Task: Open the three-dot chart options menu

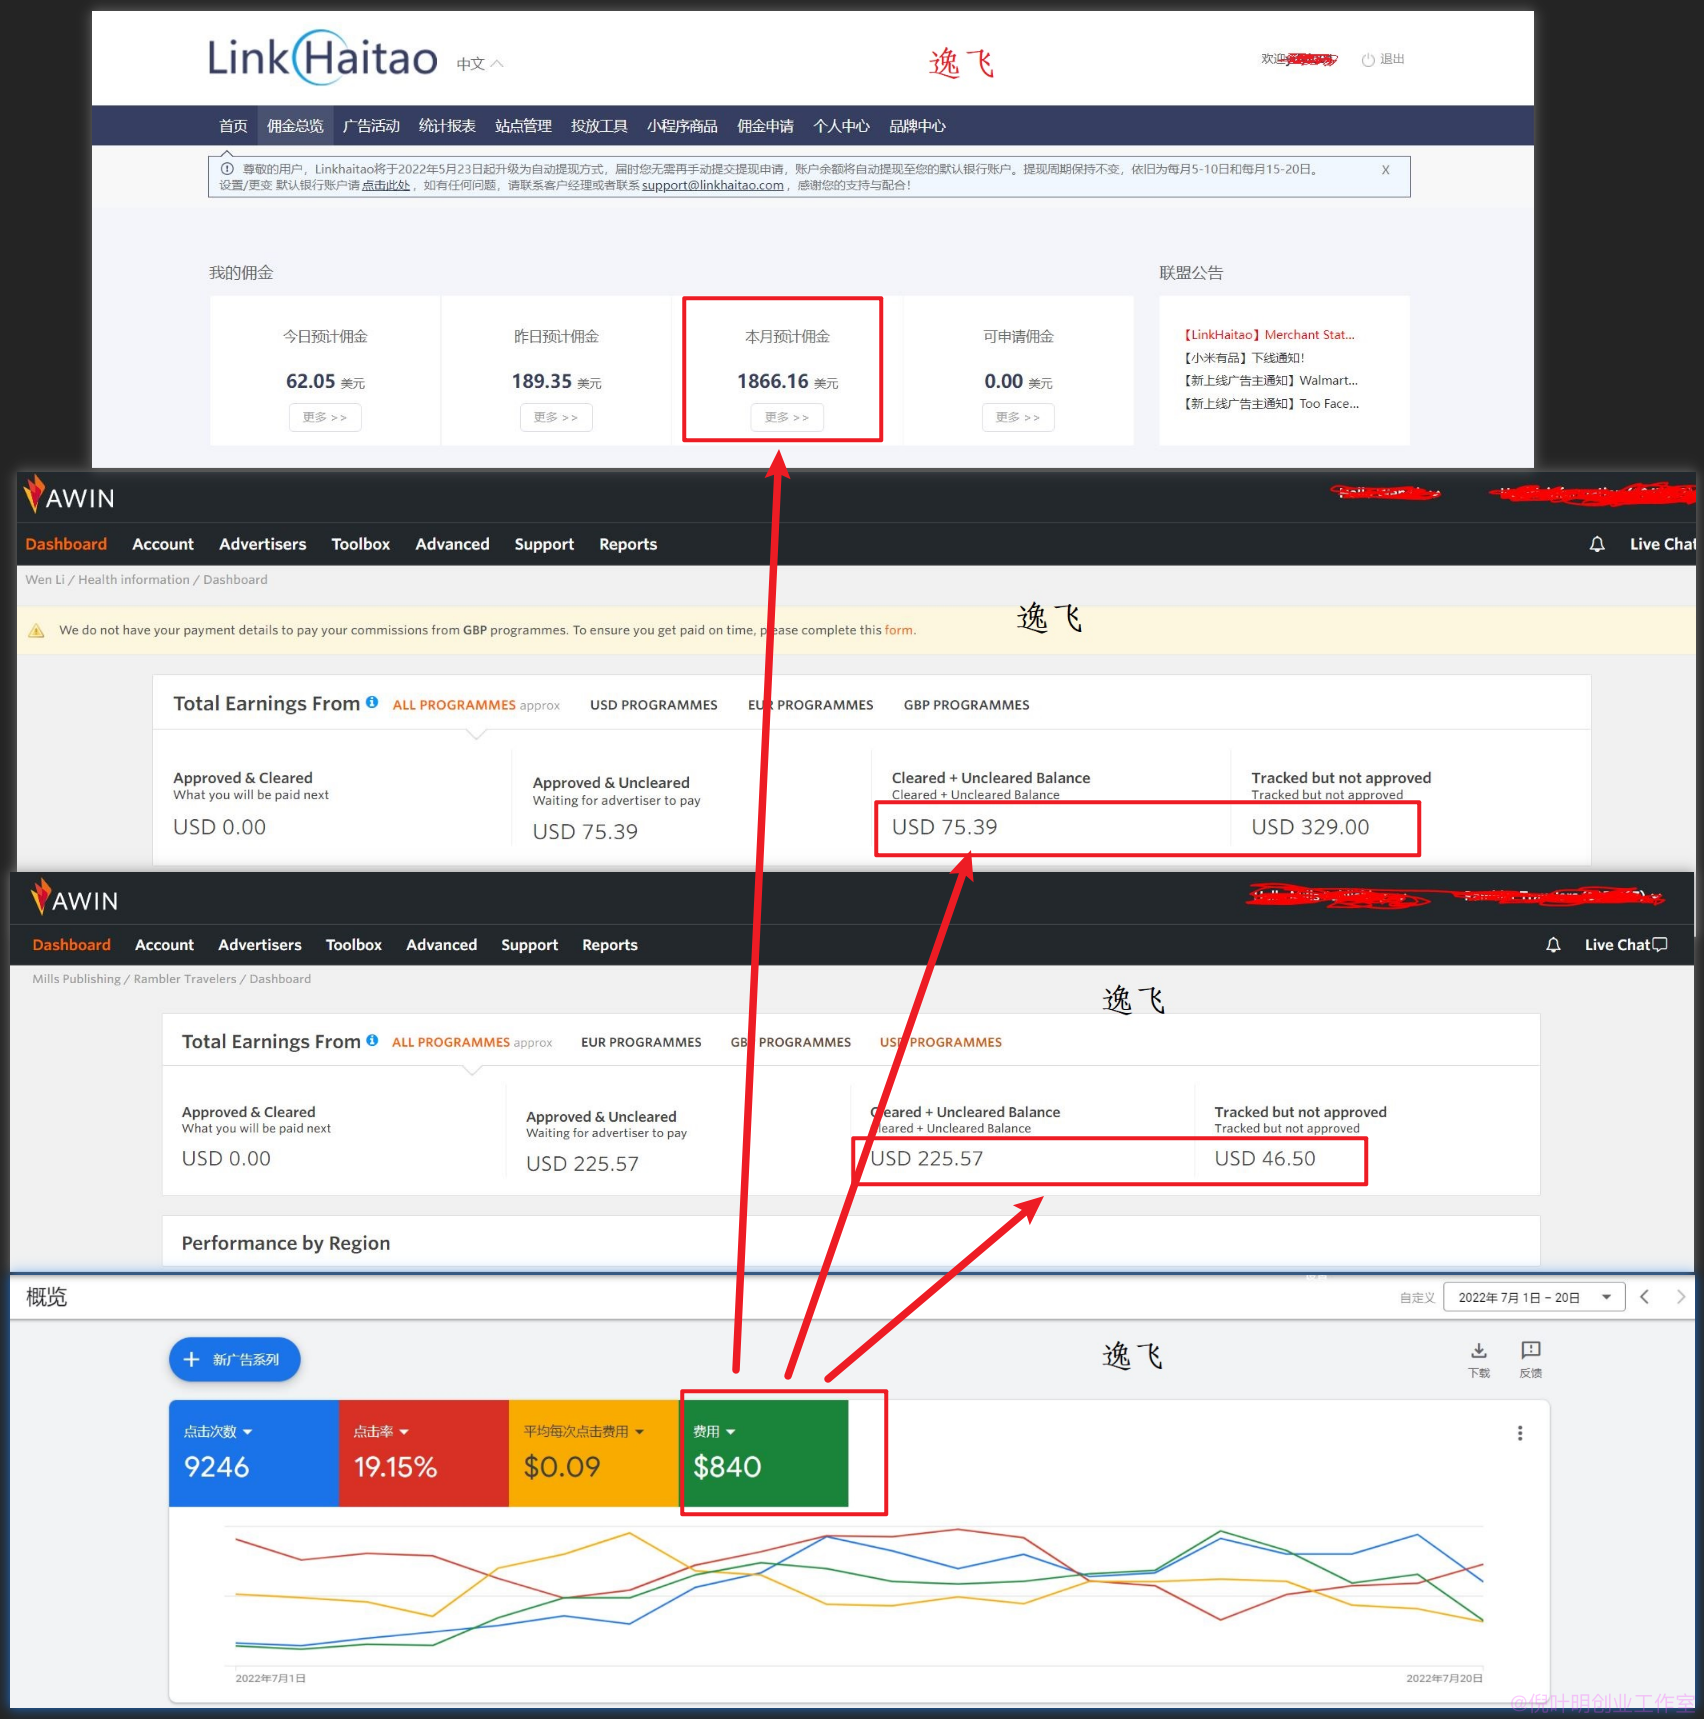Action: [x=1520, y=1433]
